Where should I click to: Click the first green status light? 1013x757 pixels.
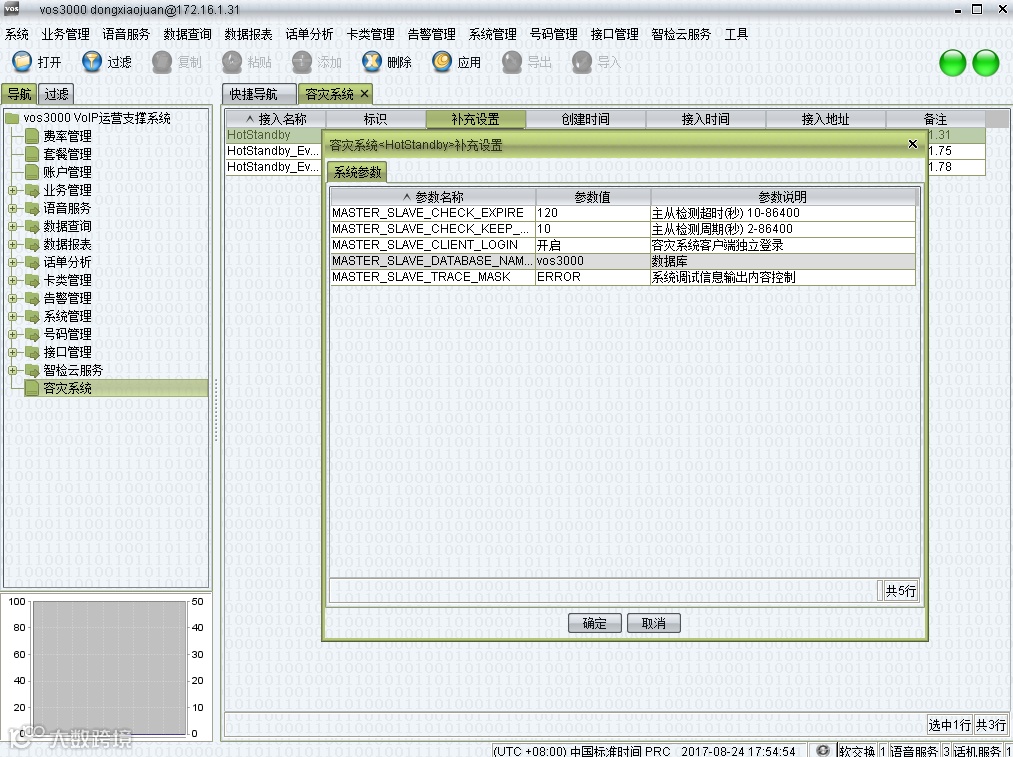click(952, 63)
